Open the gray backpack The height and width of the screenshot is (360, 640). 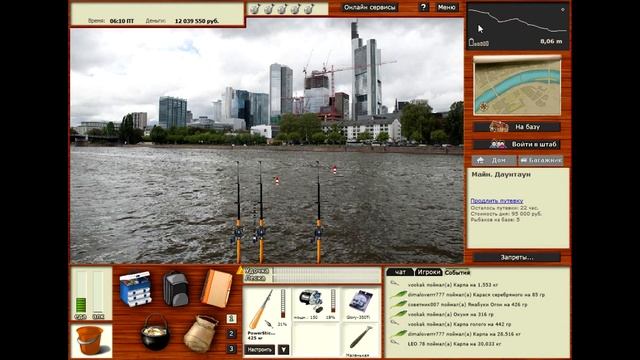point(176,289)
